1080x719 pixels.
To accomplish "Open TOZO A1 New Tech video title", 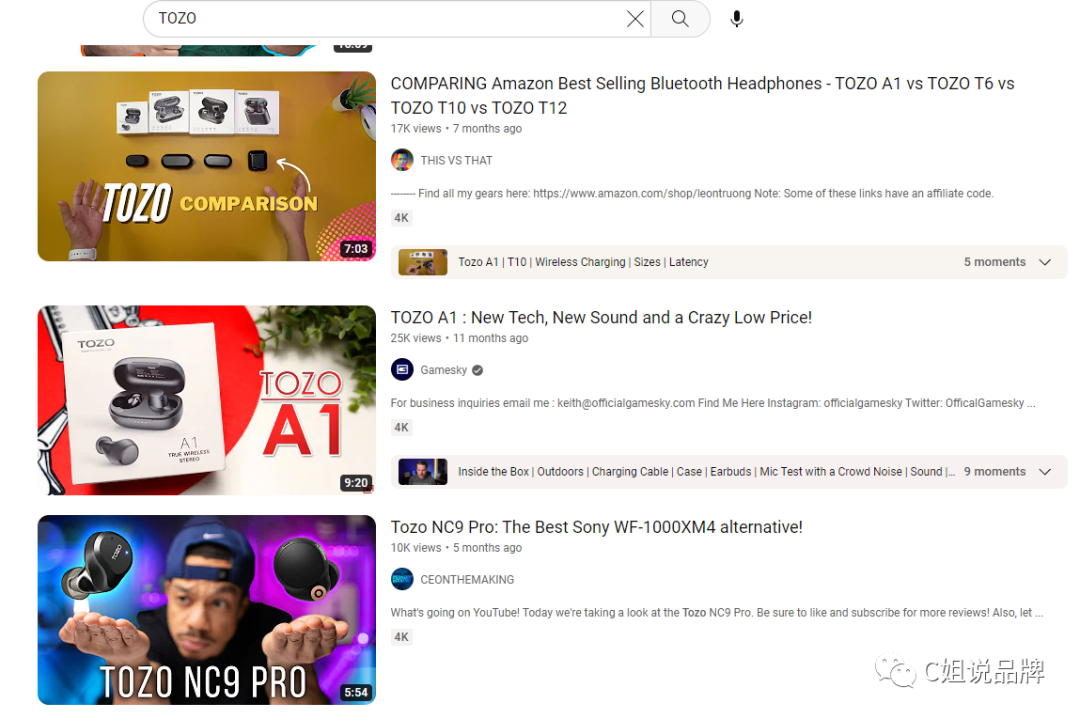I will pyautogui.click(x=601, y=317).
